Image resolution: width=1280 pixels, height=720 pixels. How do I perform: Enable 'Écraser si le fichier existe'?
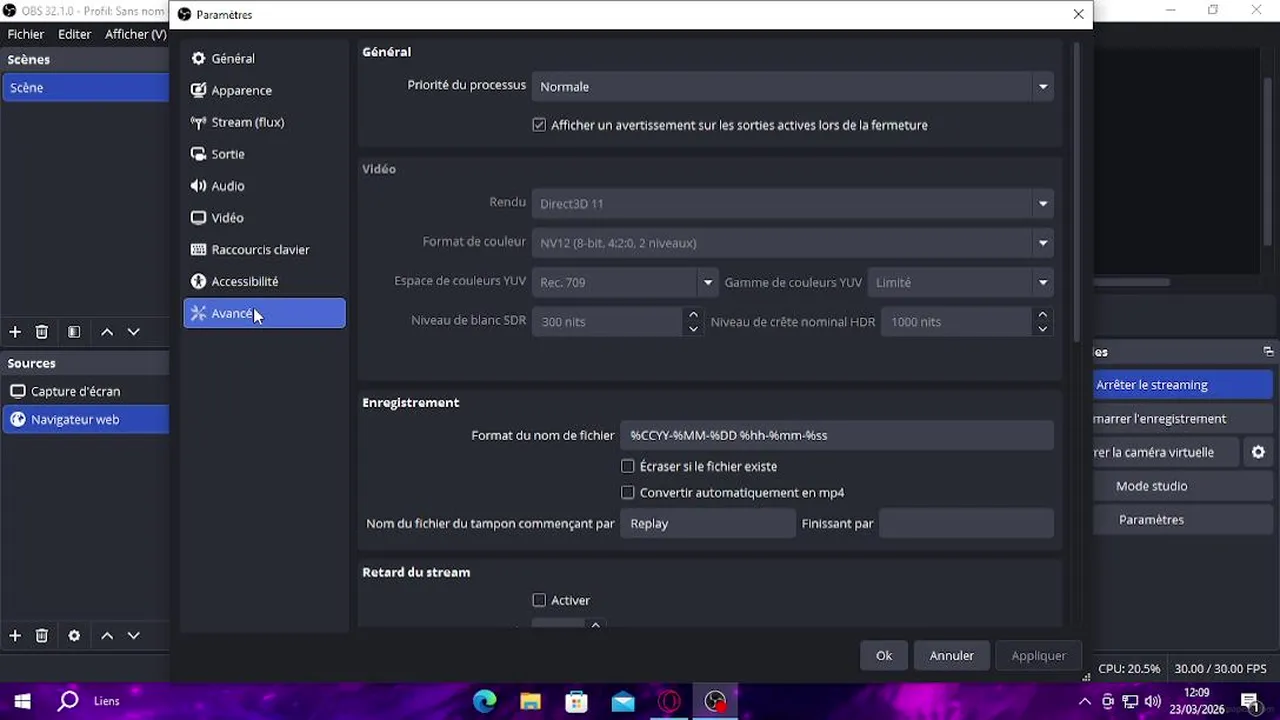click(628, 466)
